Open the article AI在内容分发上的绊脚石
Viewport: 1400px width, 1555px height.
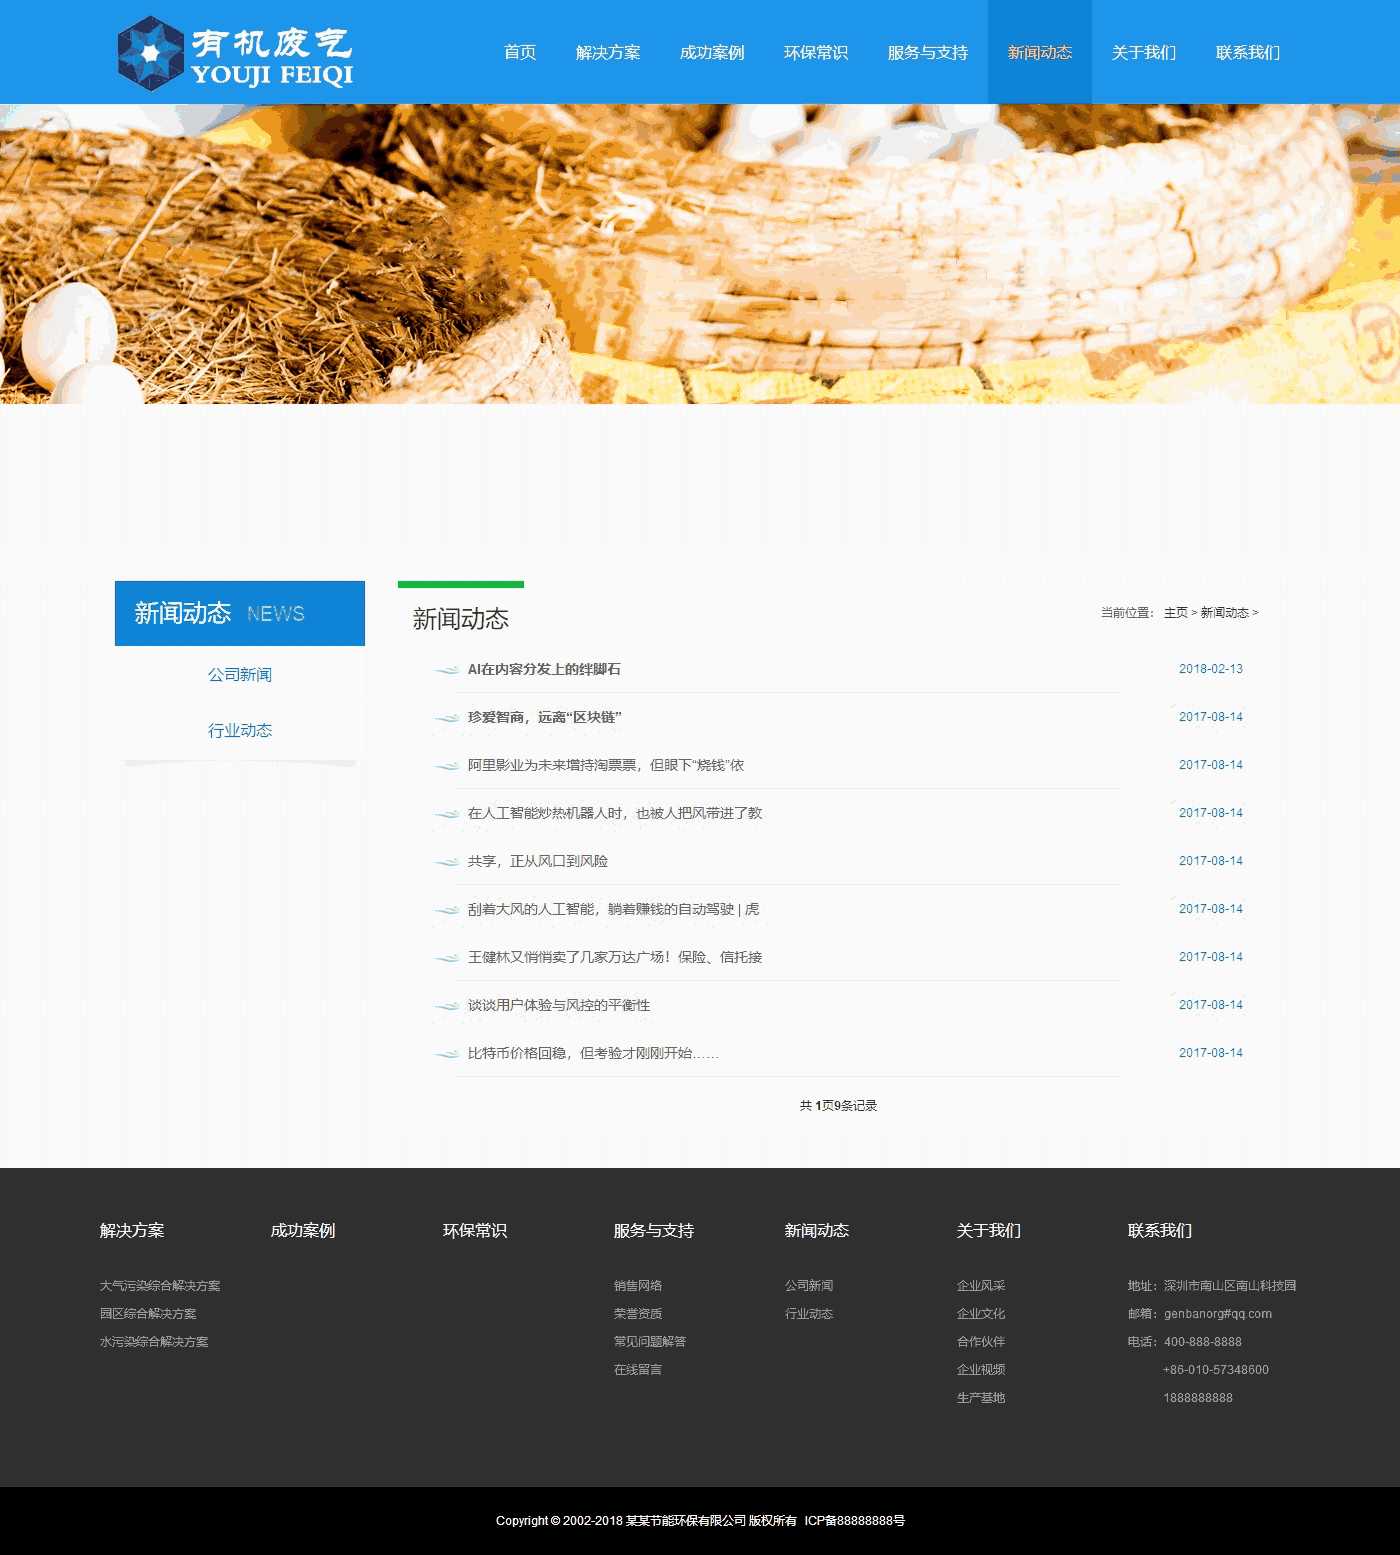pyautogui.click(x=544, y=670)
